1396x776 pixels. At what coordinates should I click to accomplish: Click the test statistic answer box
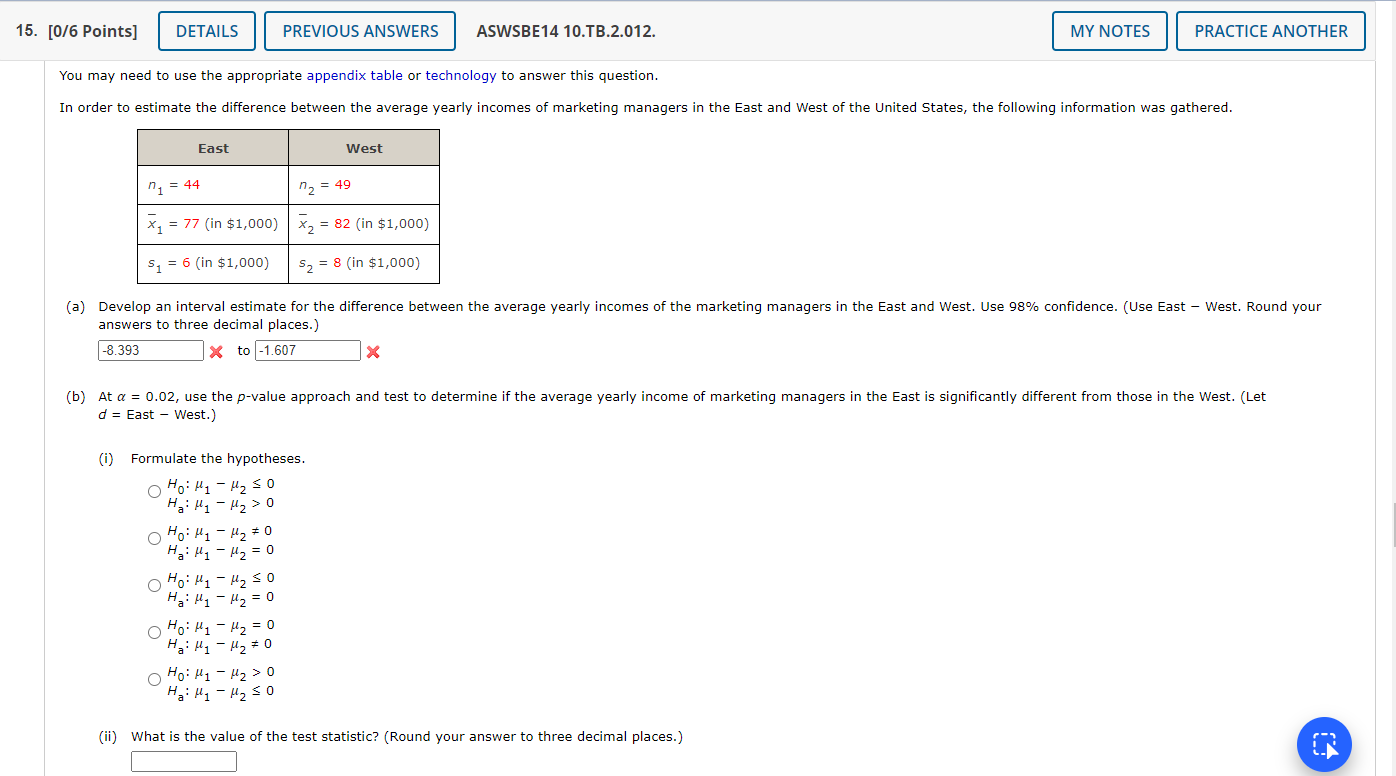(183, 760)
